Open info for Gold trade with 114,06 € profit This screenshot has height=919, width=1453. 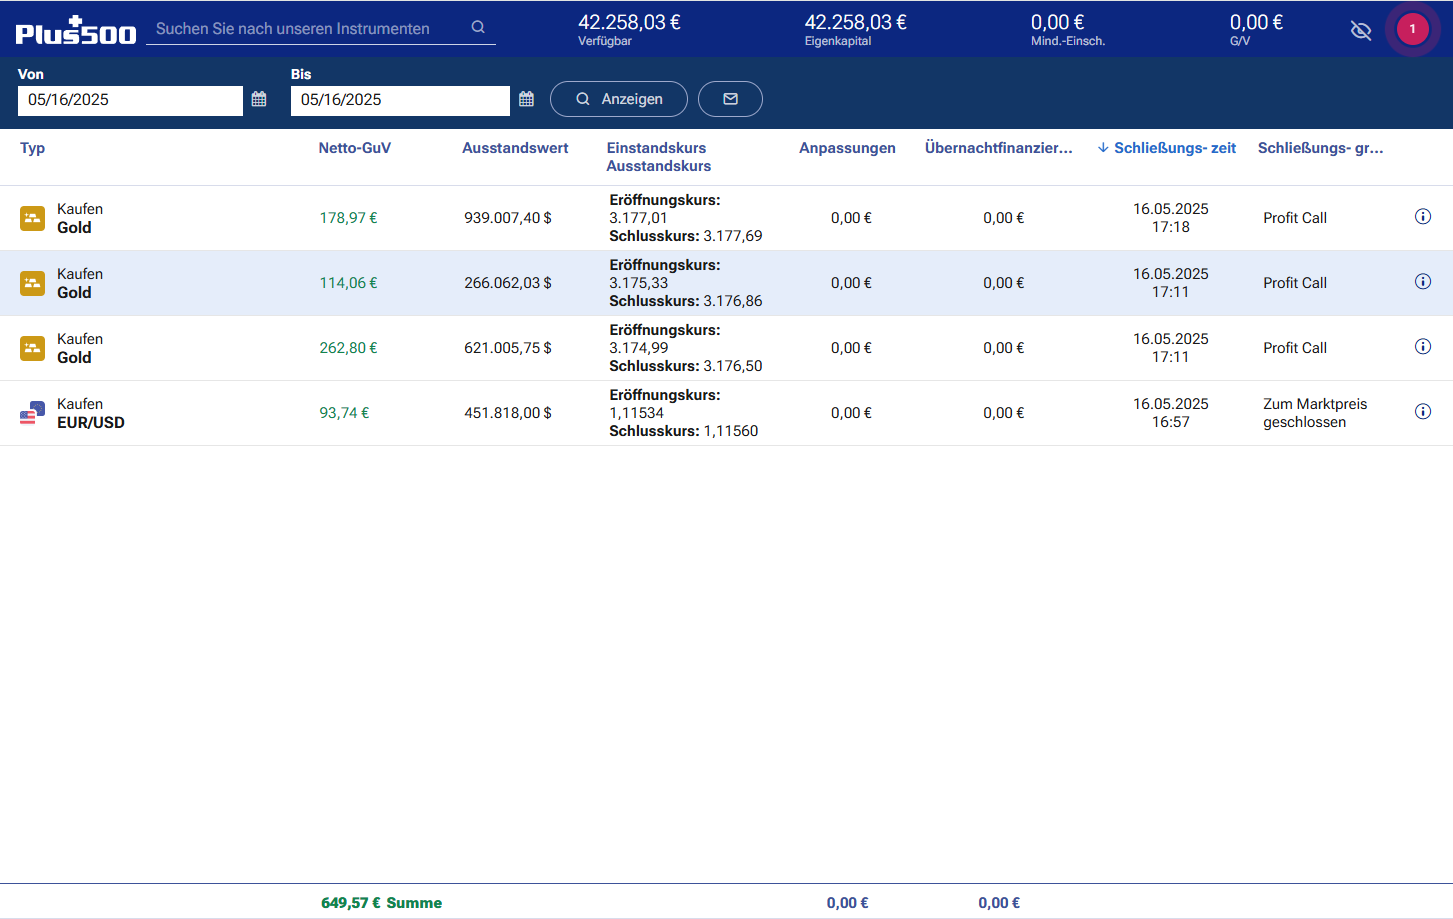[x=1423, y=282]
